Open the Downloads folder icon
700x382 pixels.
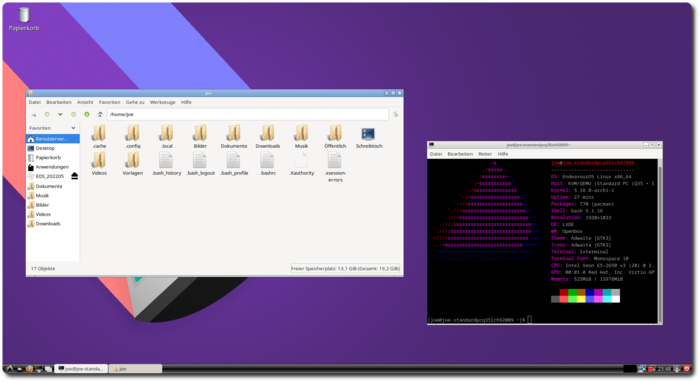click(268, 137)
